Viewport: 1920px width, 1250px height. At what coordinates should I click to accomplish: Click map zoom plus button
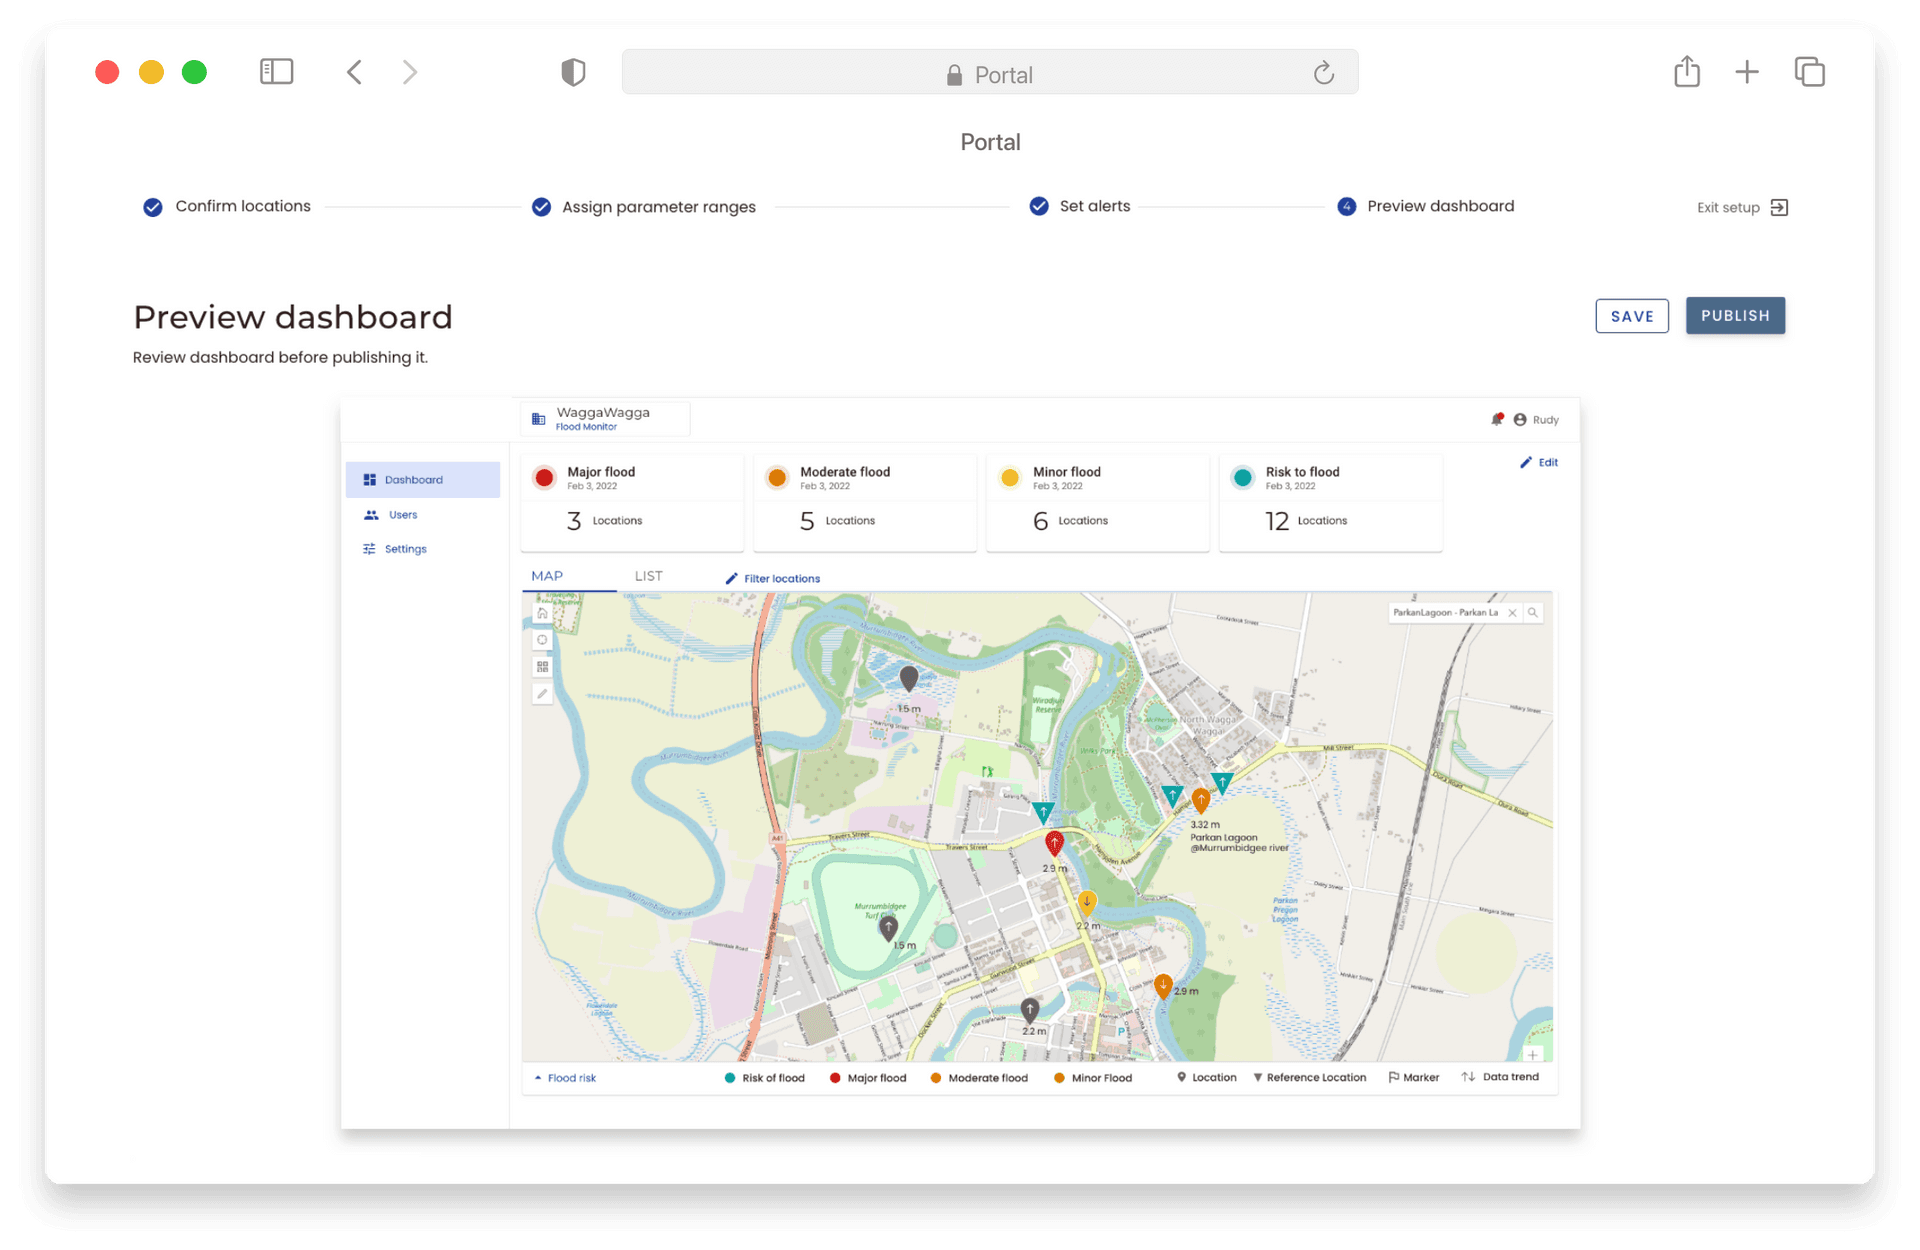point(1532,1055)
